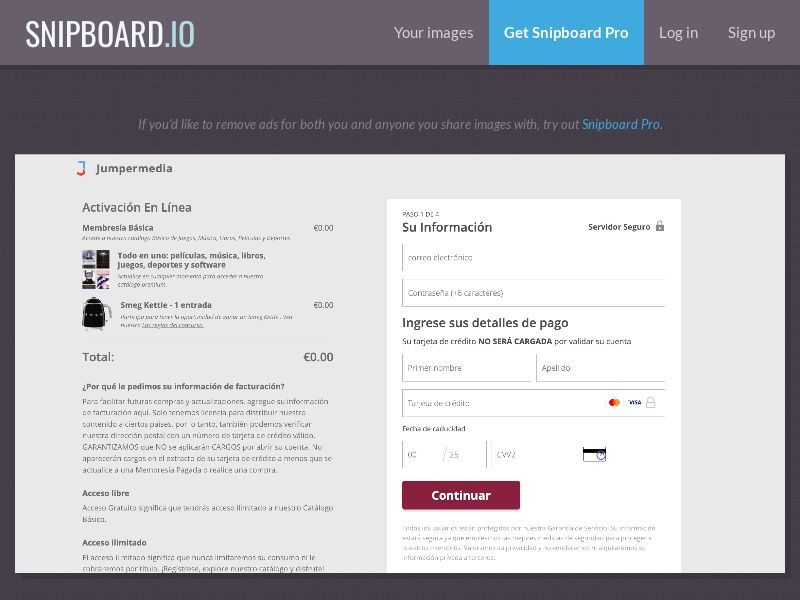Open the Log in page

pyautogui.click(x=678, y=33)
